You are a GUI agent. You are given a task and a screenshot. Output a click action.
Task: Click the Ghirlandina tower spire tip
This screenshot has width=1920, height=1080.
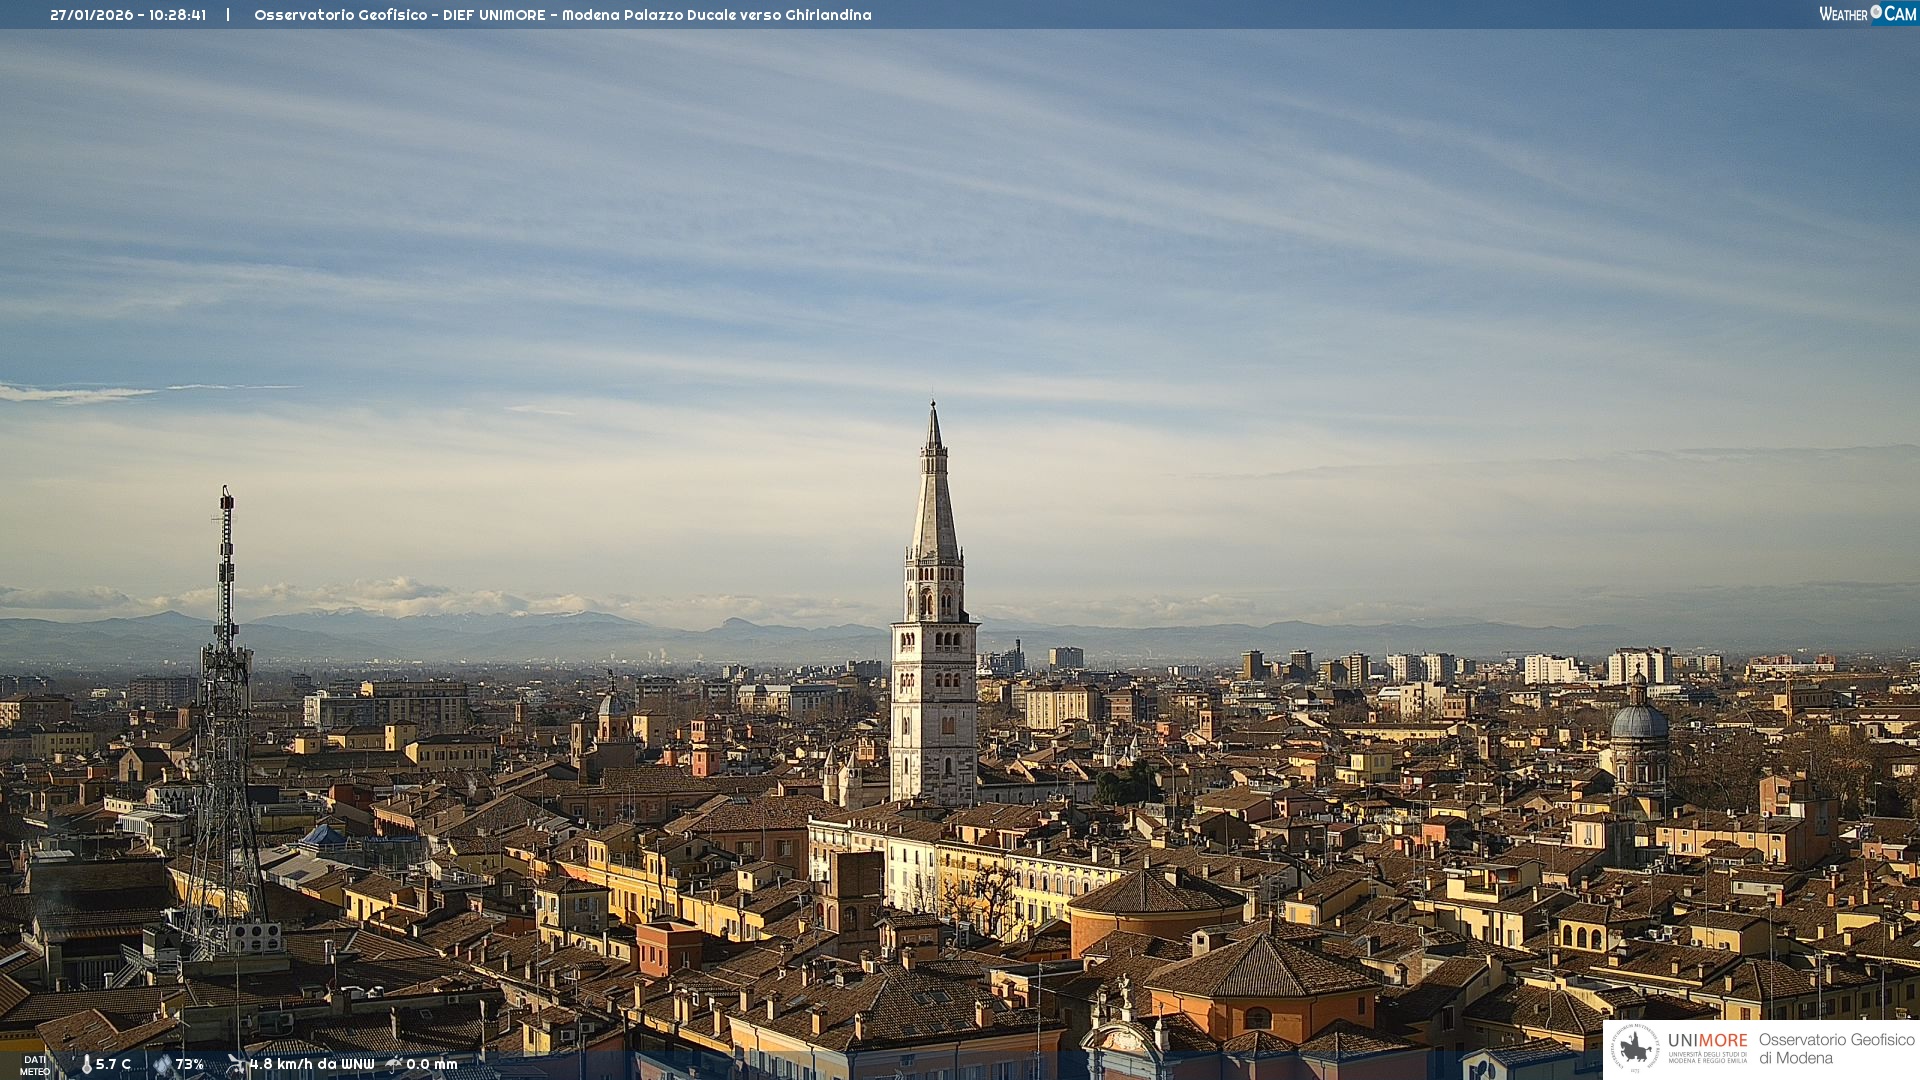pyautogui.click(x=933, y=406)
